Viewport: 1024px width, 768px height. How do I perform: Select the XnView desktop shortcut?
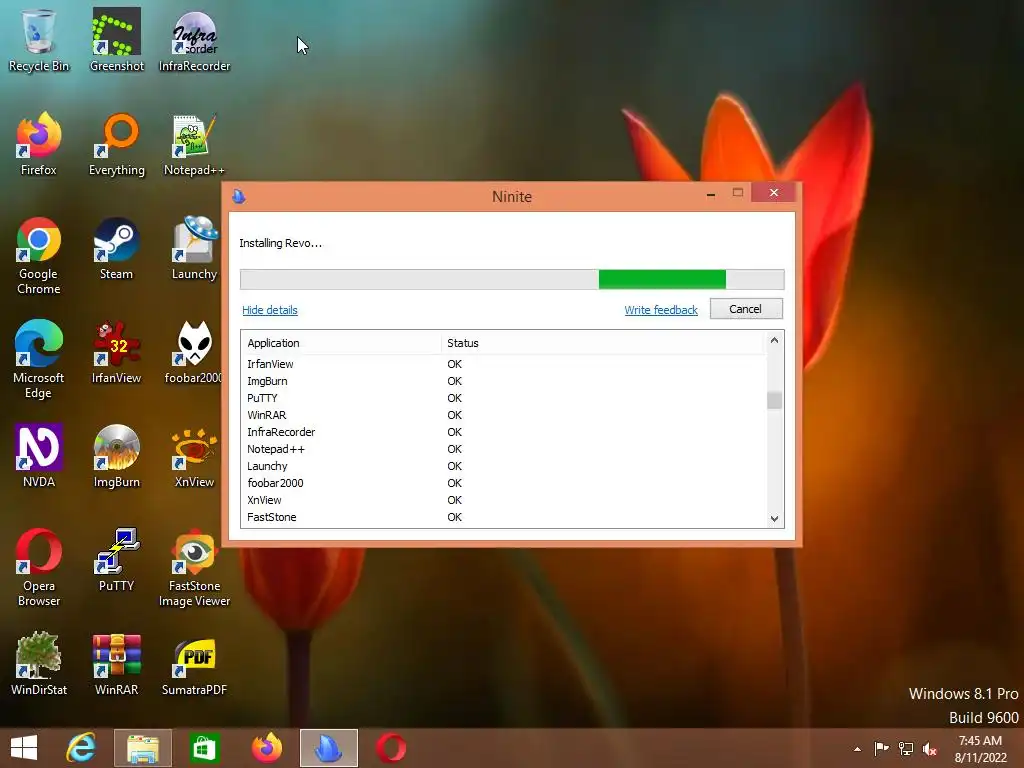click(x=195, y=456)
